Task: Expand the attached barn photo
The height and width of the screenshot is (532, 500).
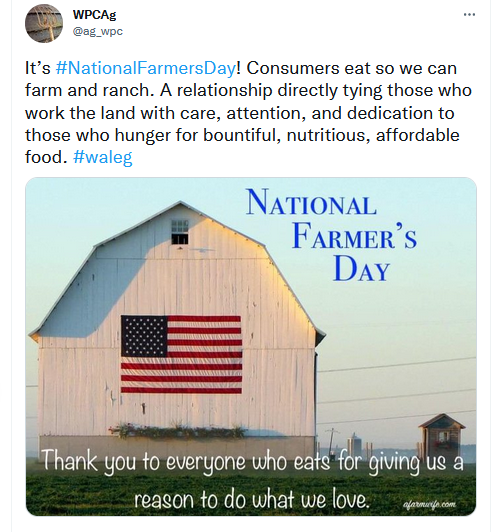Action: click(251, 346)
